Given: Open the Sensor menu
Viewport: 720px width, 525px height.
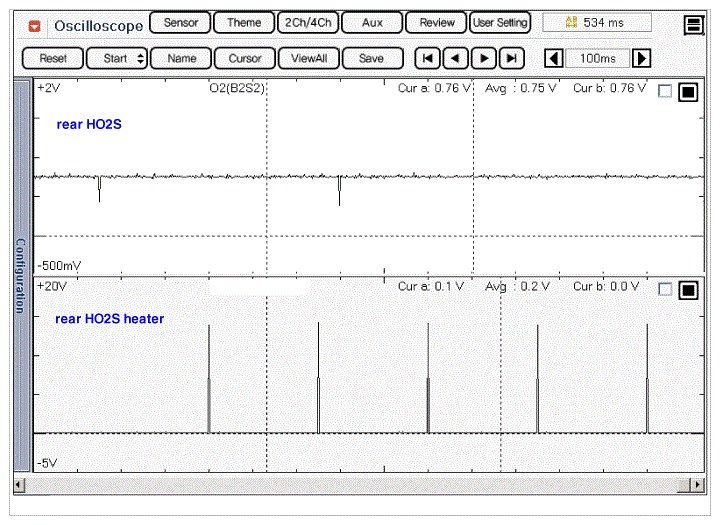Looking at the screenshot, I should pos(180,22).
